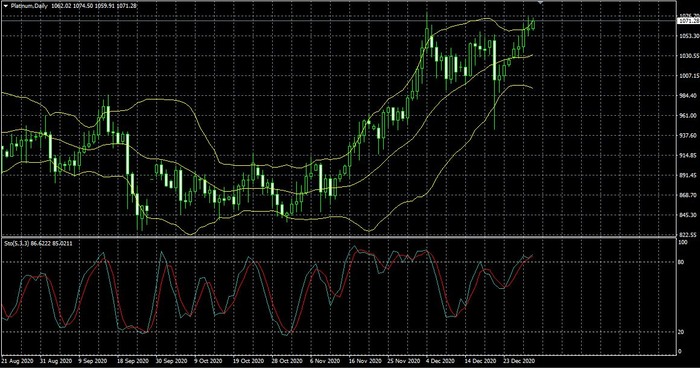Click the 845.30 price axis label

pos(689,215)
